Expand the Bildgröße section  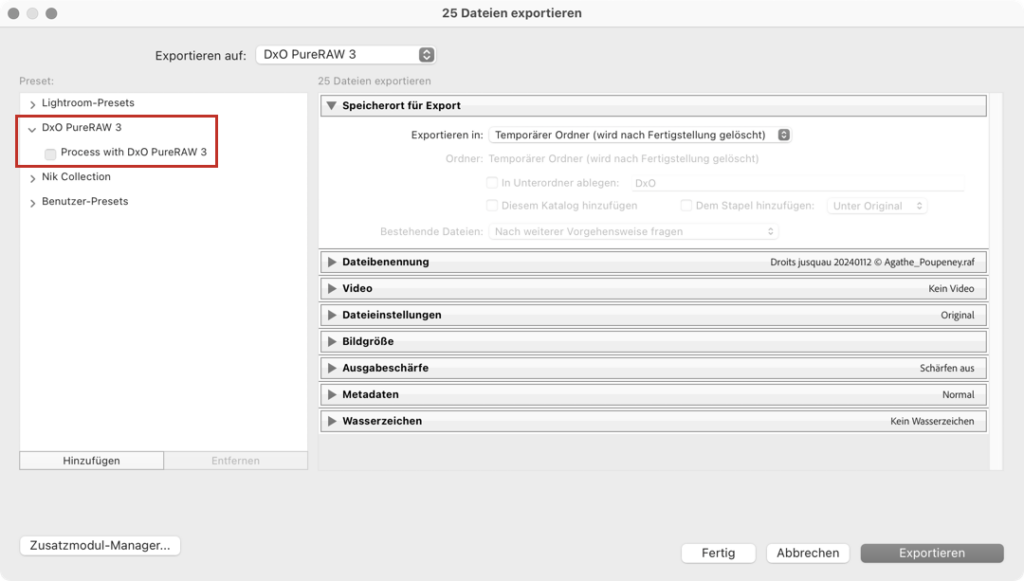332,341
